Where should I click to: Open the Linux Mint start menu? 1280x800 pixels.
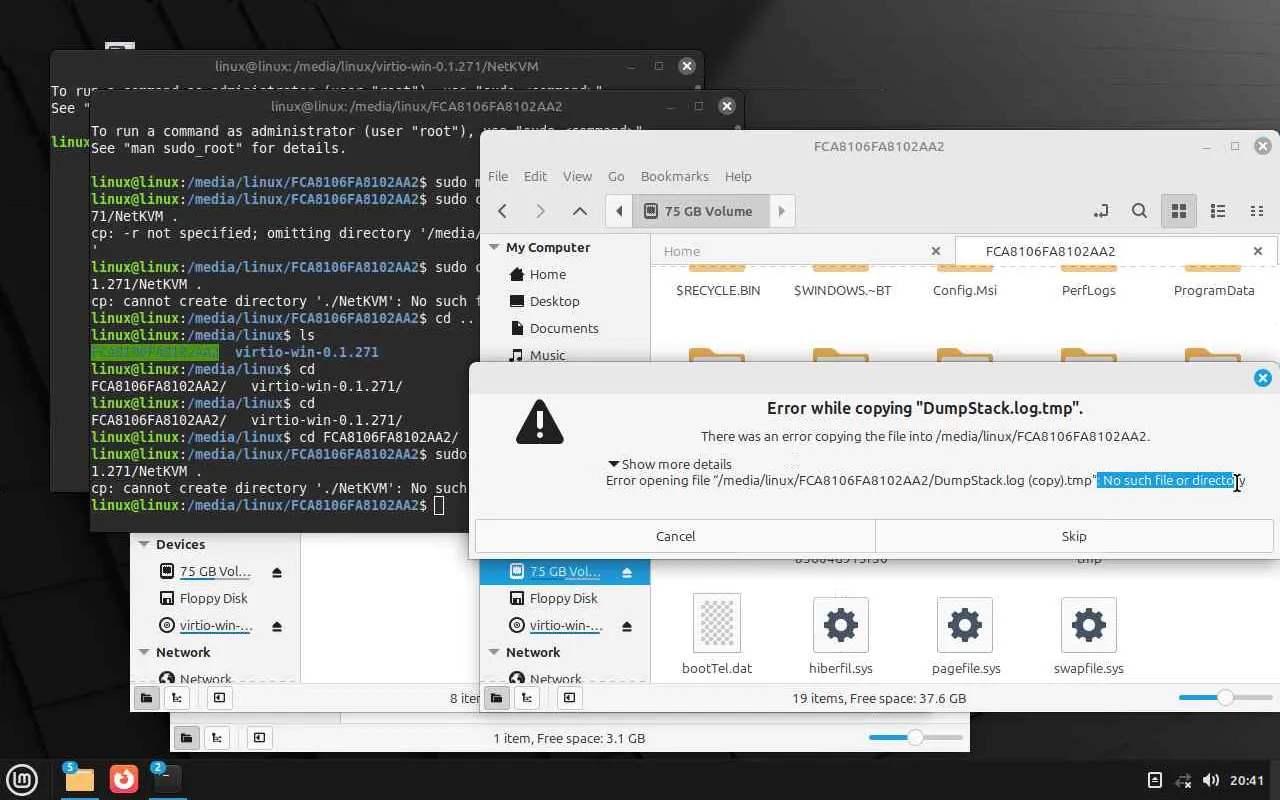(23, 779)
